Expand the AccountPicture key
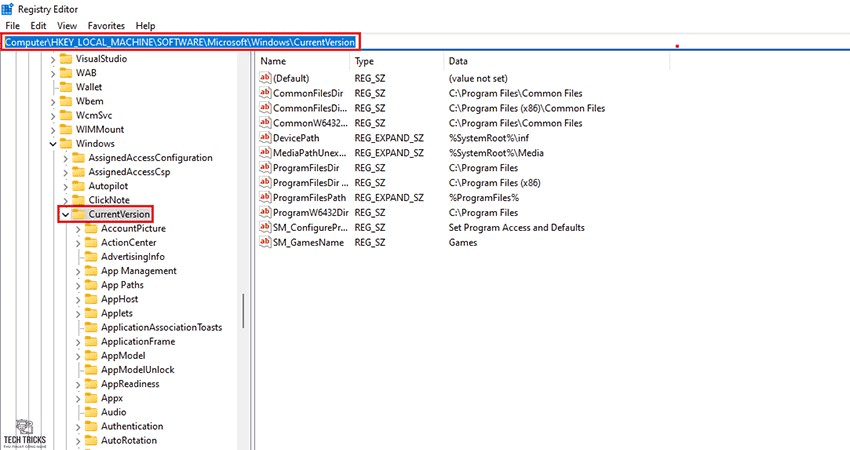The width and height of the screenshot is (850, 450). tap(78, 229)
